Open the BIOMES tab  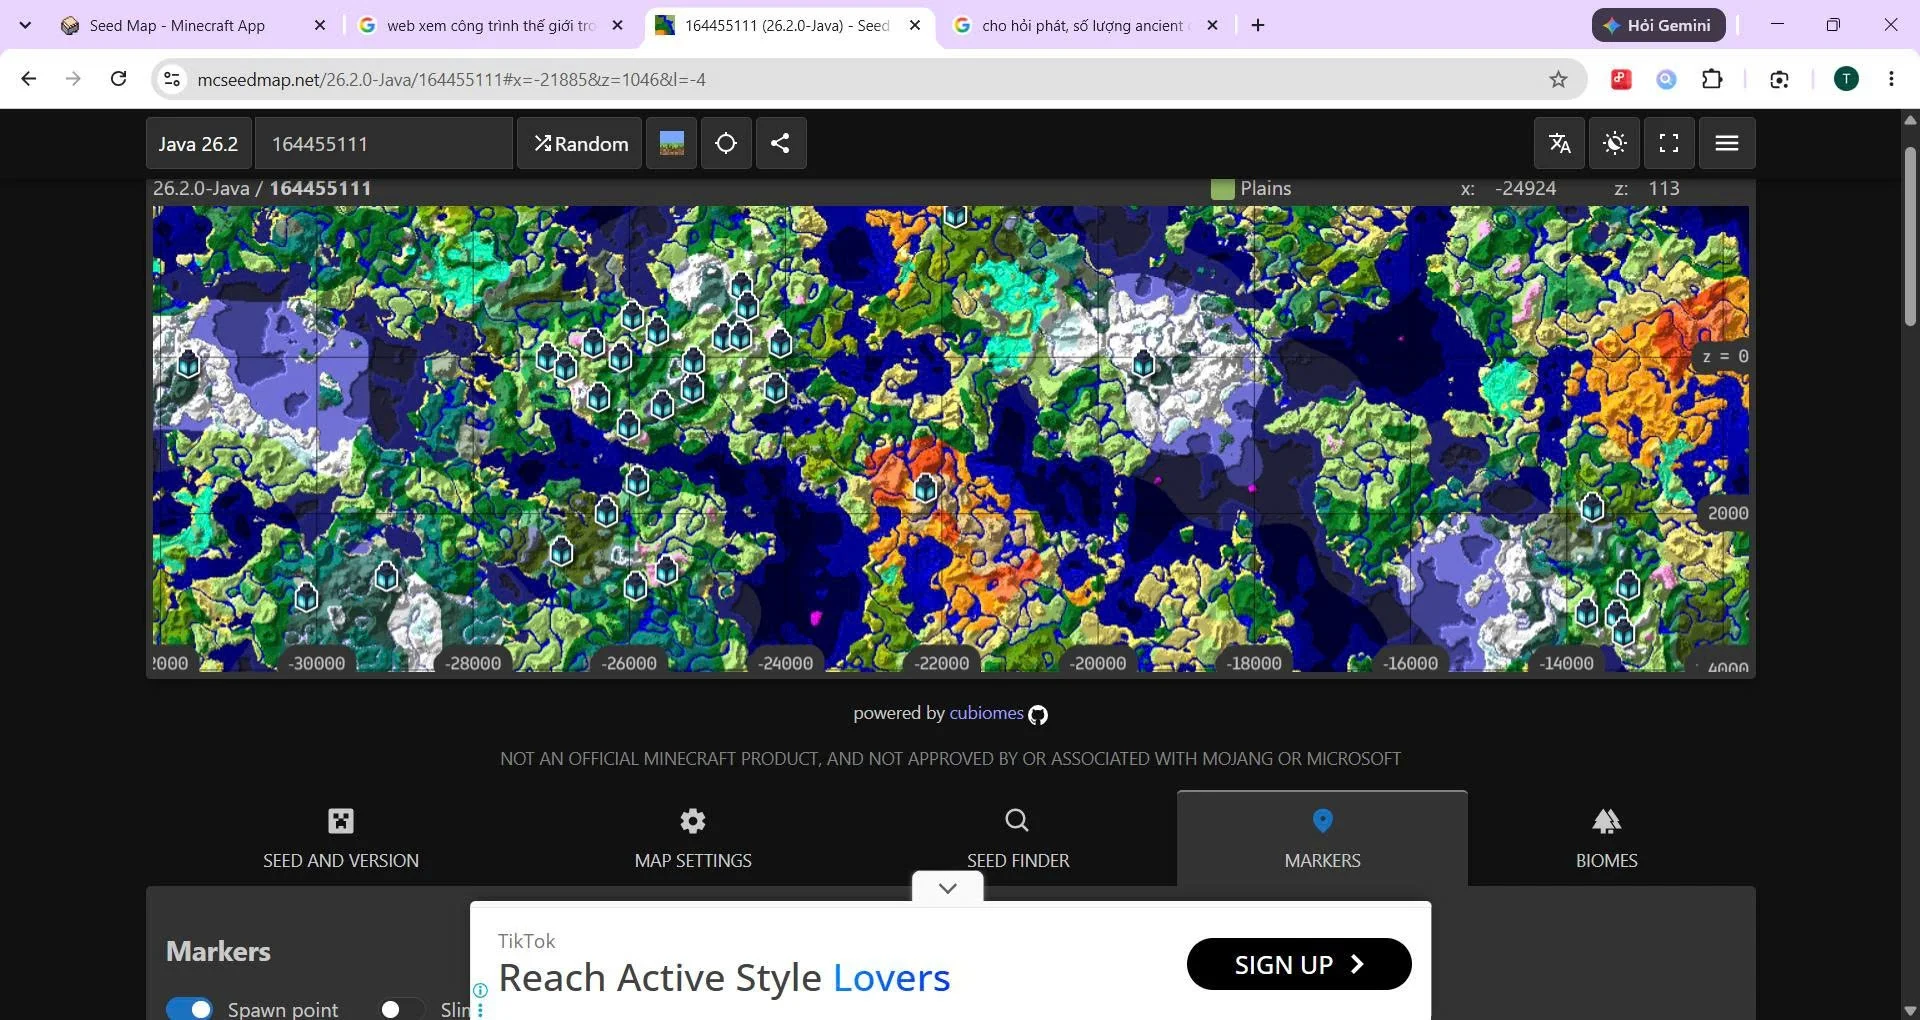tap(1607, 838)
